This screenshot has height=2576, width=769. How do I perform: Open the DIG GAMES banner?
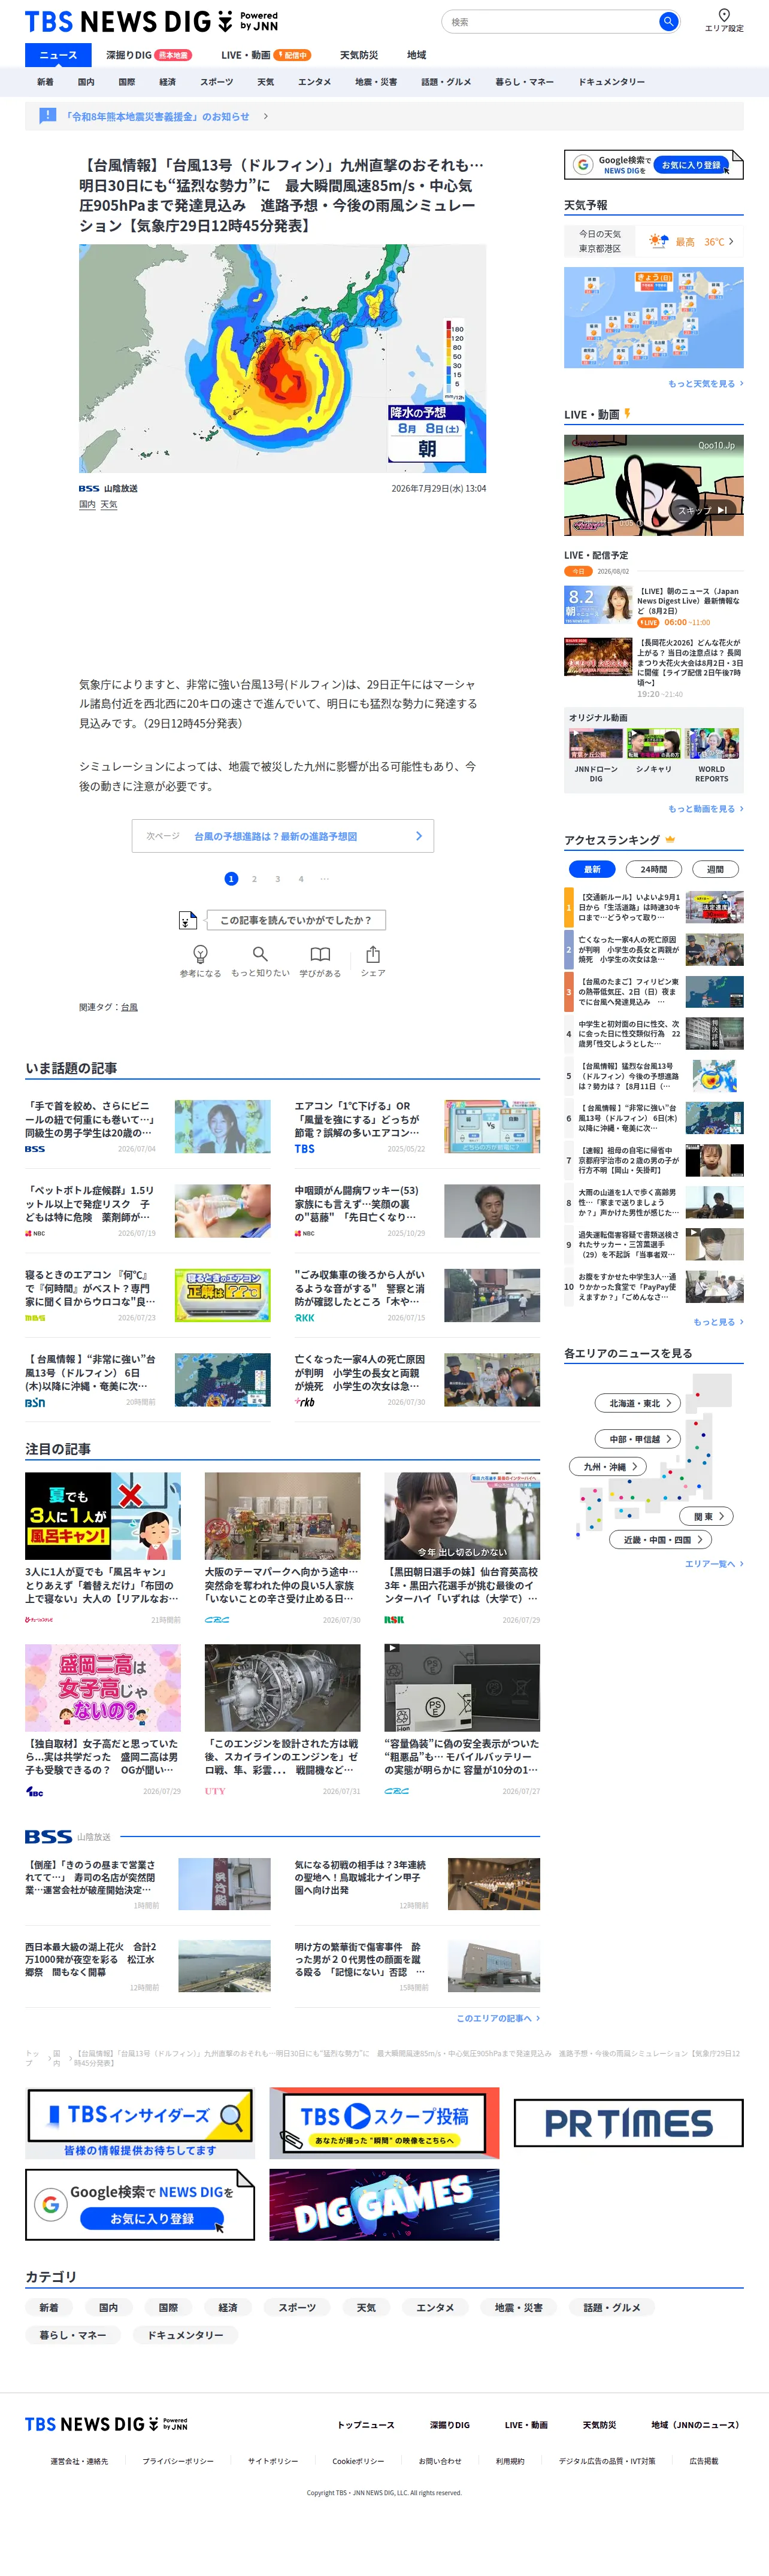pyautogui.click(x=384, y=2205)
